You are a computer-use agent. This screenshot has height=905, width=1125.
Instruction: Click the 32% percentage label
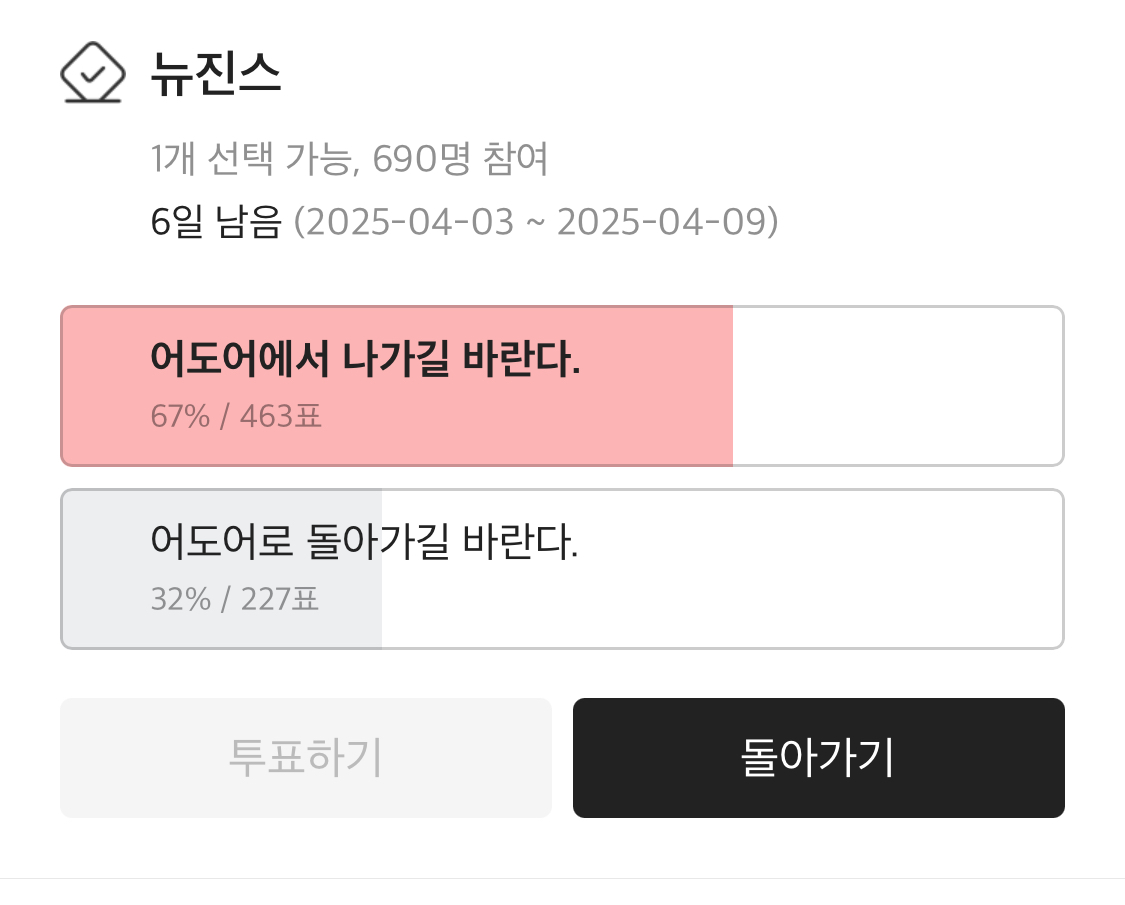click(x=180, y=600)
